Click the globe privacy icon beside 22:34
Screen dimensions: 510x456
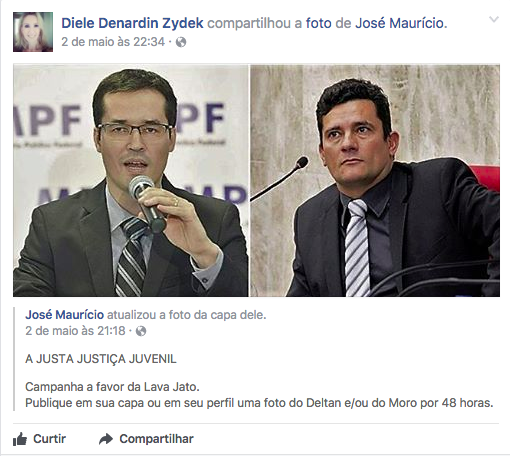[x=181, y=42]
